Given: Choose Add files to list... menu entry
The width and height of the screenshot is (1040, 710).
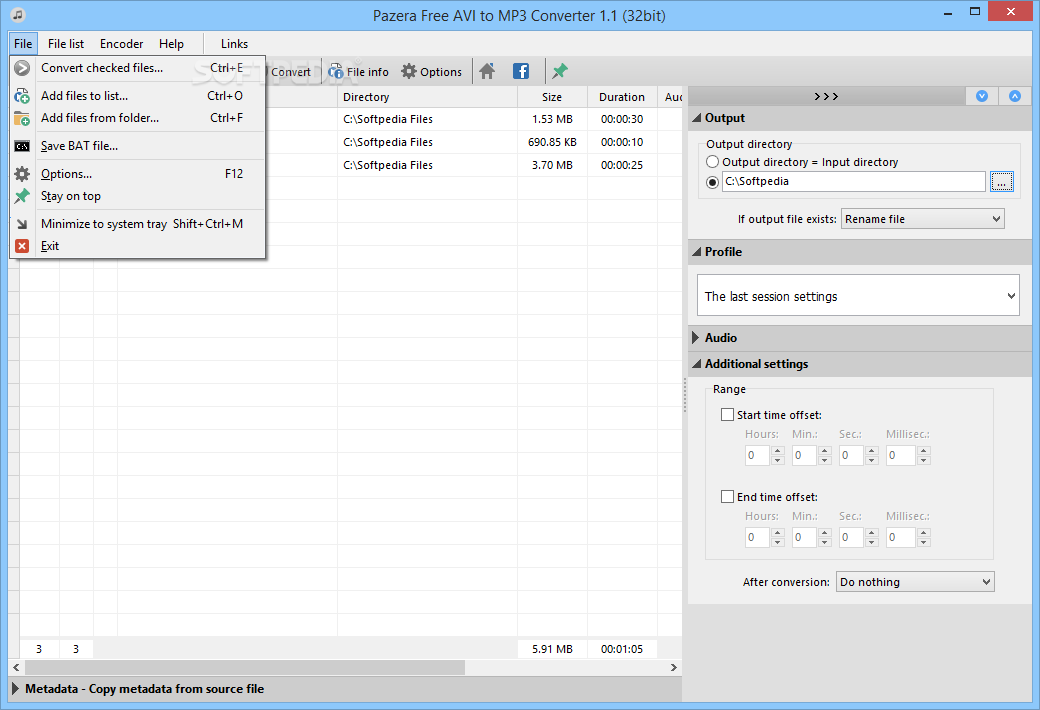Looking at the screenshot, I should [x=137, y=96].
